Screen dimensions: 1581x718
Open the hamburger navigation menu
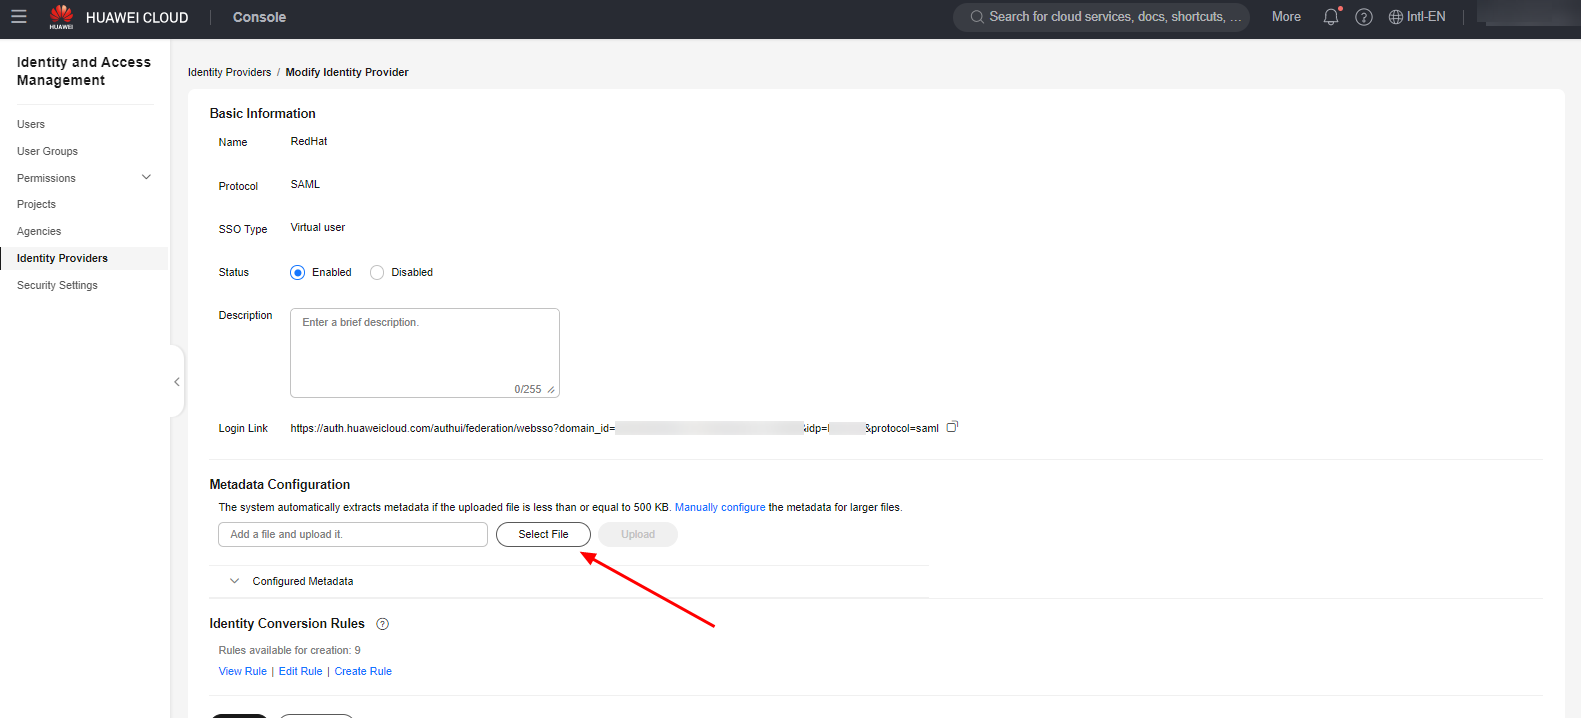19,17
